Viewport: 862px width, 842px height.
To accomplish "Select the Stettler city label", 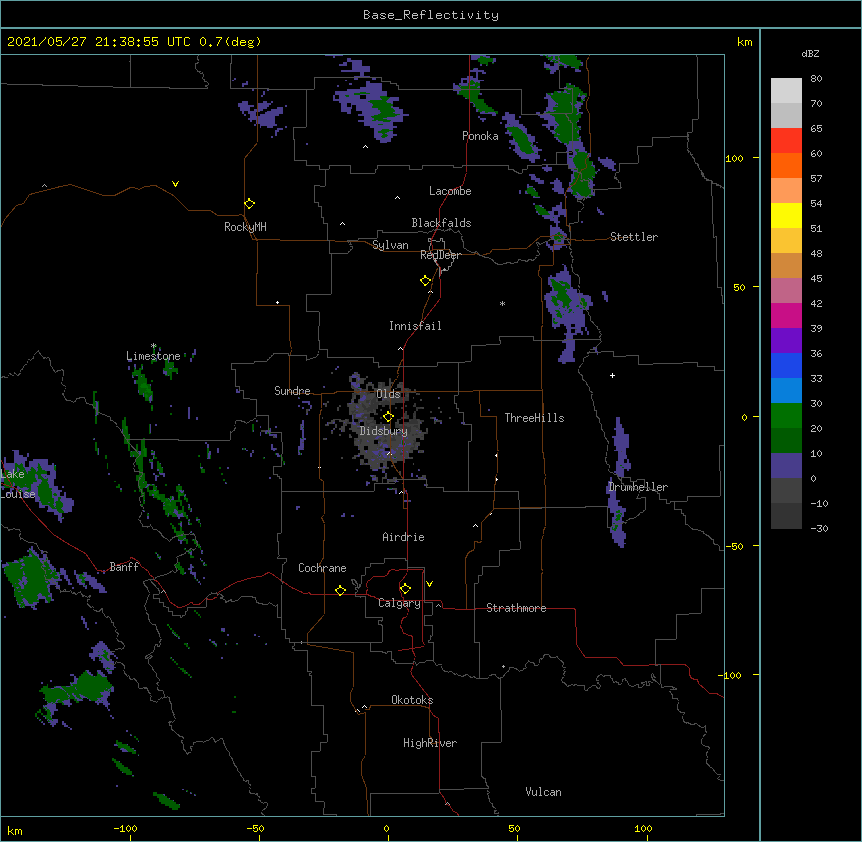I will [x=634, y=237].
